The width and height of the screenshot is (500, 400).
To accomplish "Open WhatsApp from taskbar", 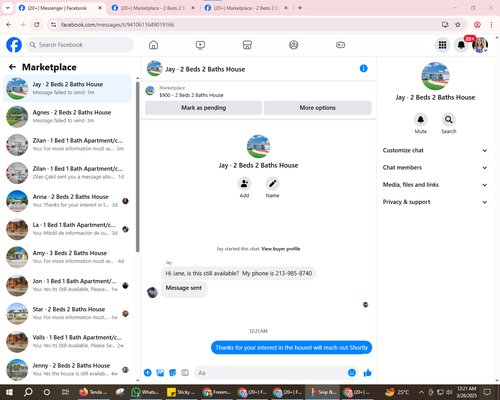I will click(x=145, y=392).
